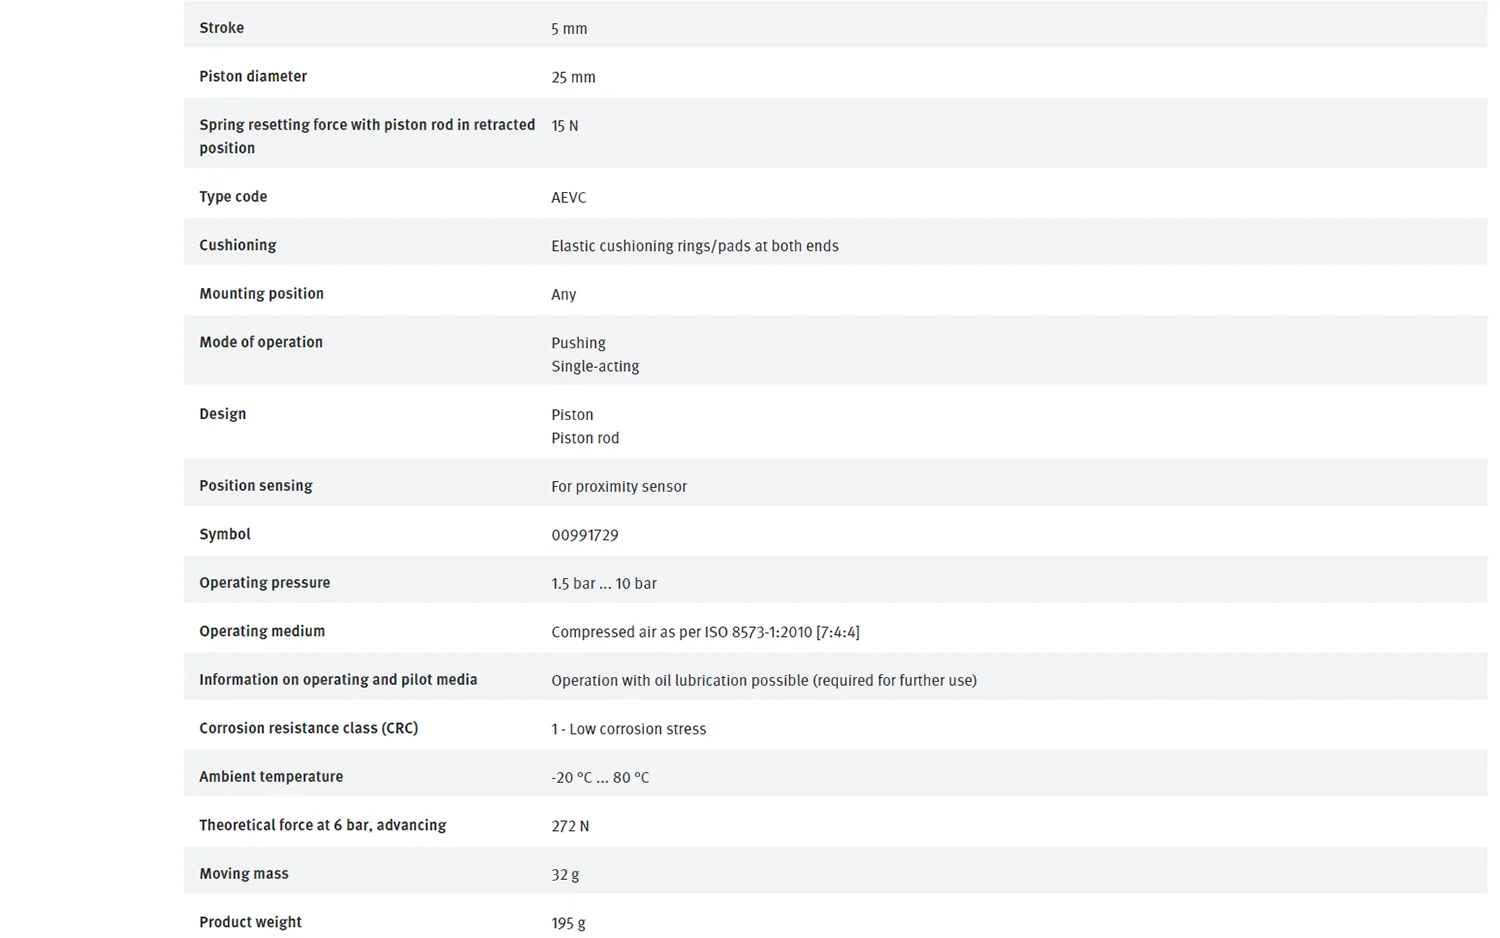This screenshot has width=1500, height=938.
Task: Click the operating pressure range value
Action: tap(604, 584)
